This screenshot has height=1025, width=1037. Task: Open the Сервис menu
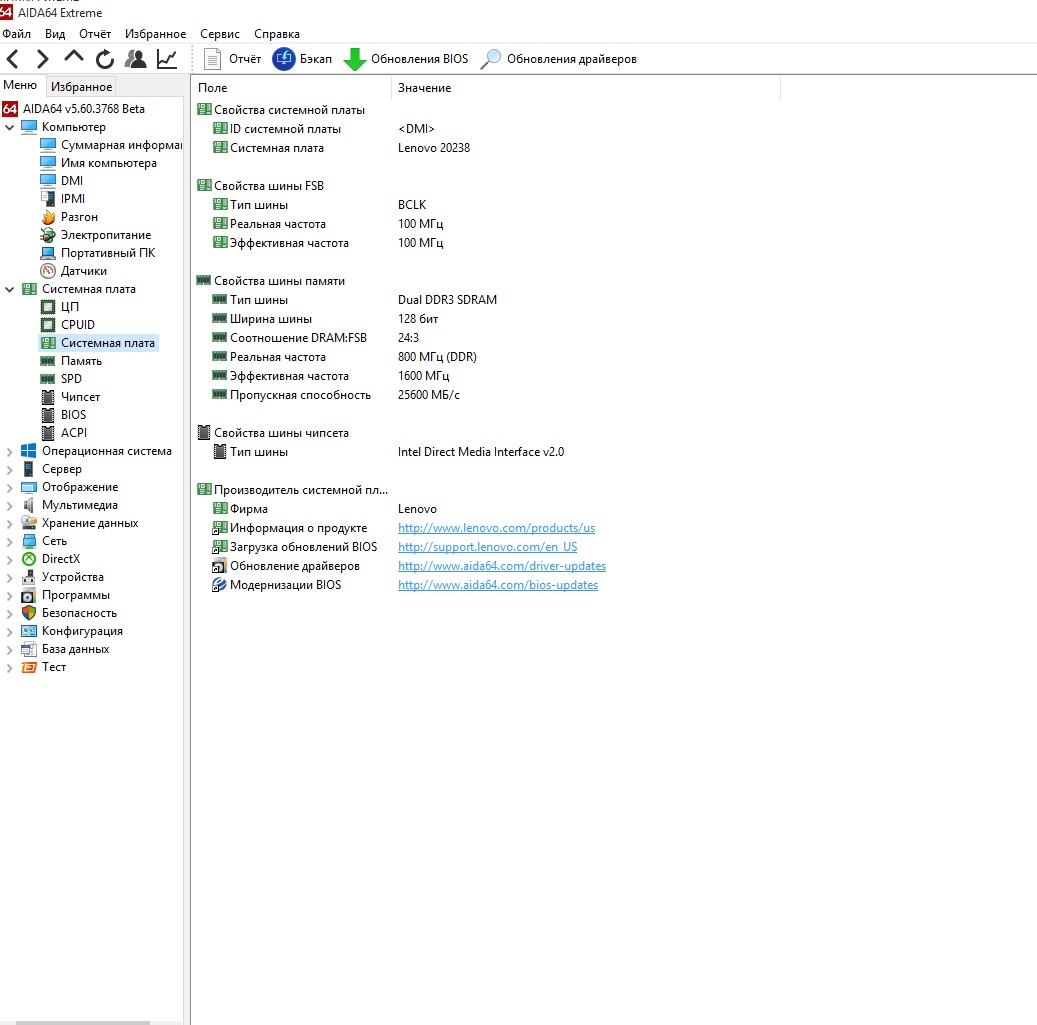220,34
